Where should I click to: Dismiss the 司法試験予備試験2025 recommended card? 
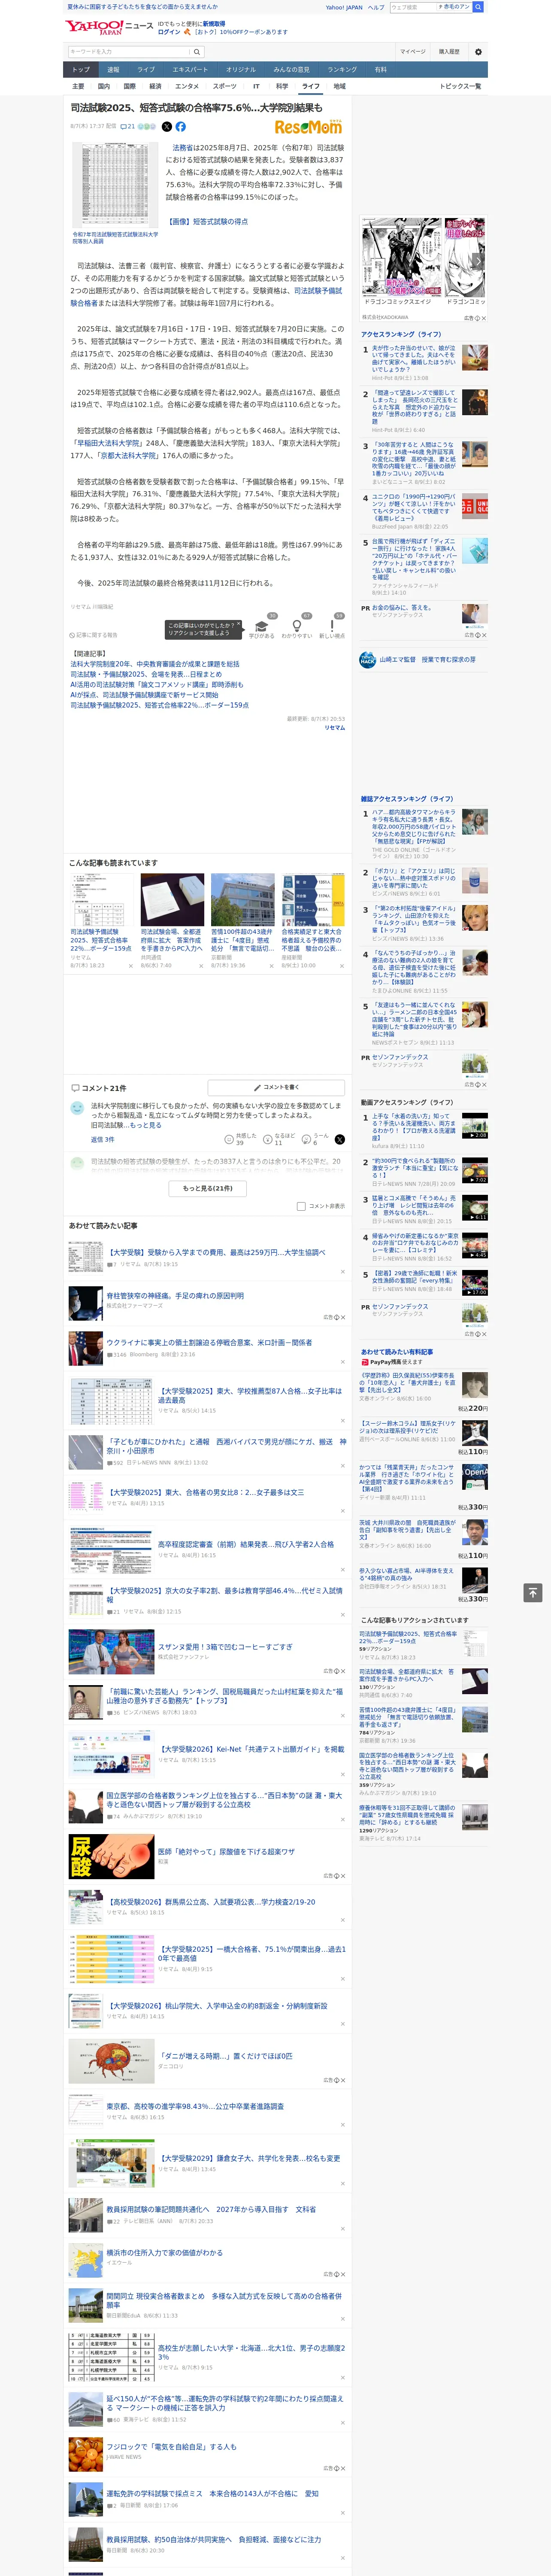point(130,966)
